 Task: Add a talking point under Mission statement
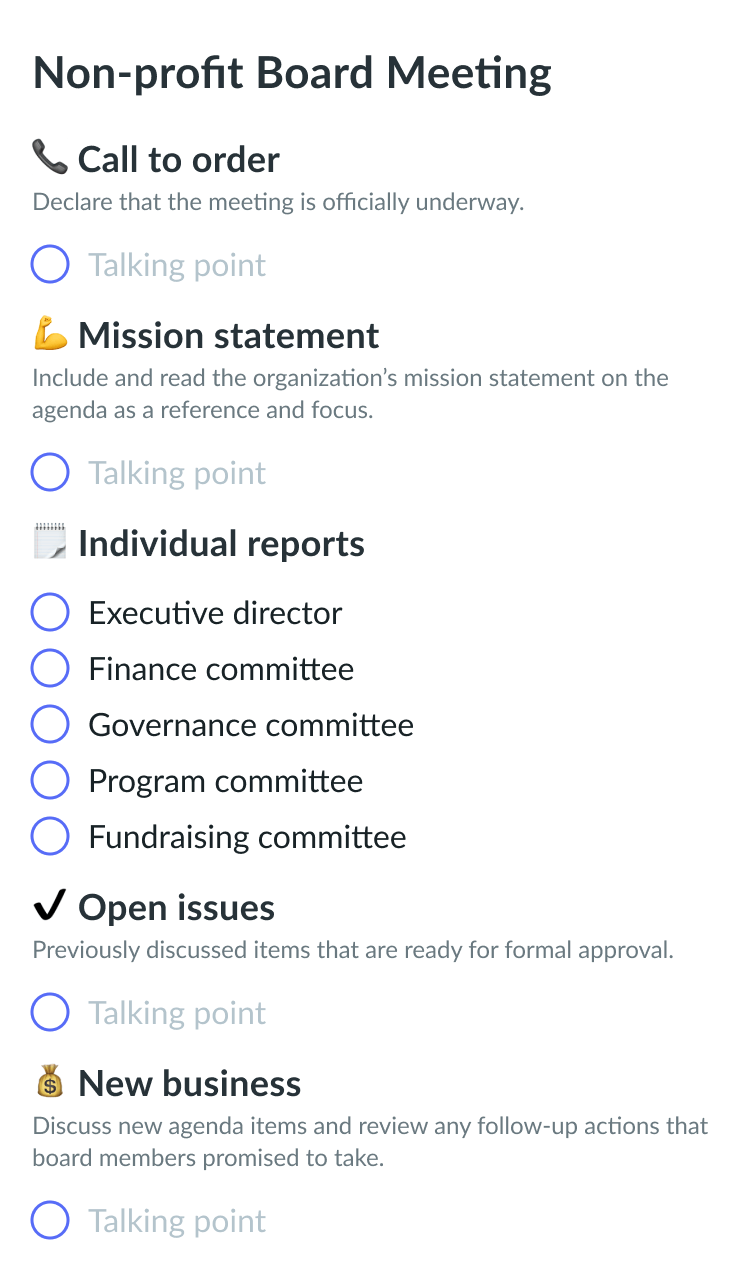point(177,473)
